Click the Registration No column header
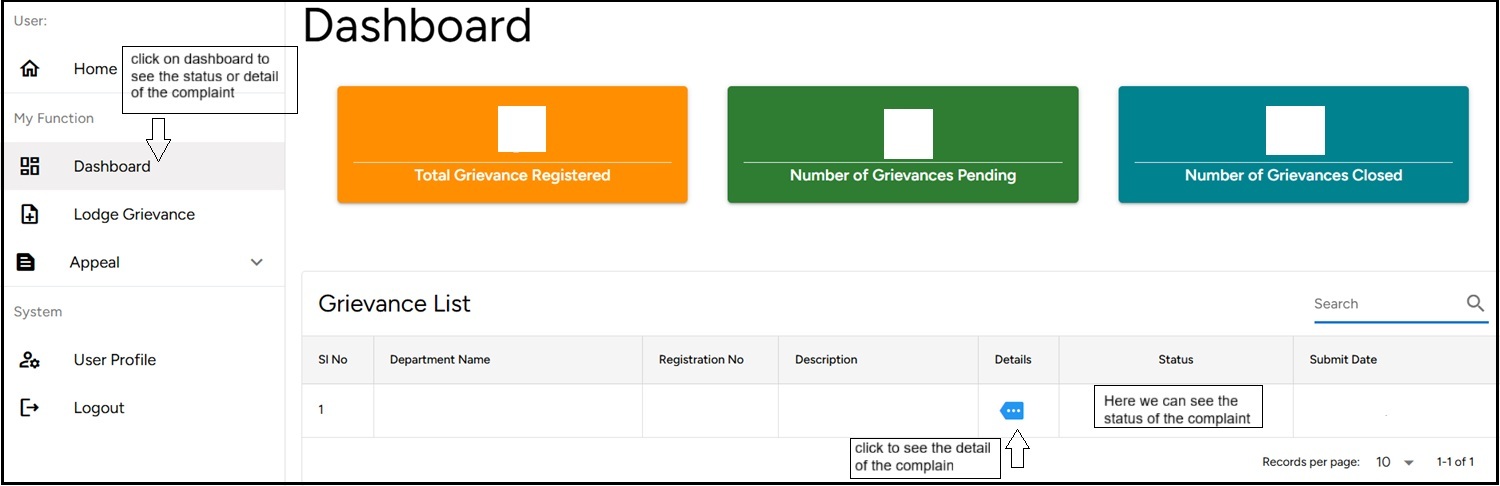 [x=701, y=360]
